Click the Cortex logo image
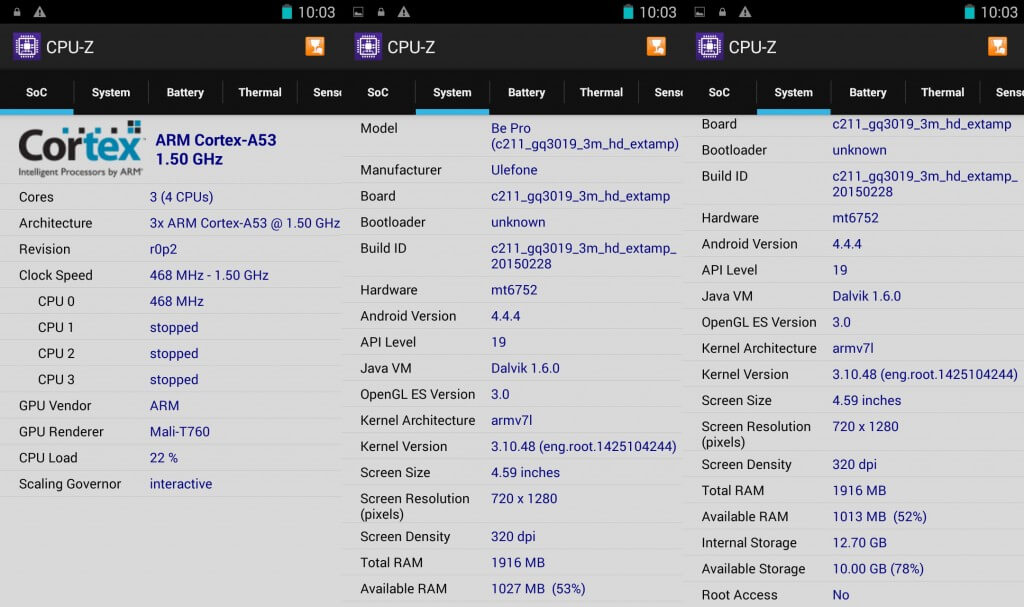This screenshot has height=607, width=1024. [80, 149]
